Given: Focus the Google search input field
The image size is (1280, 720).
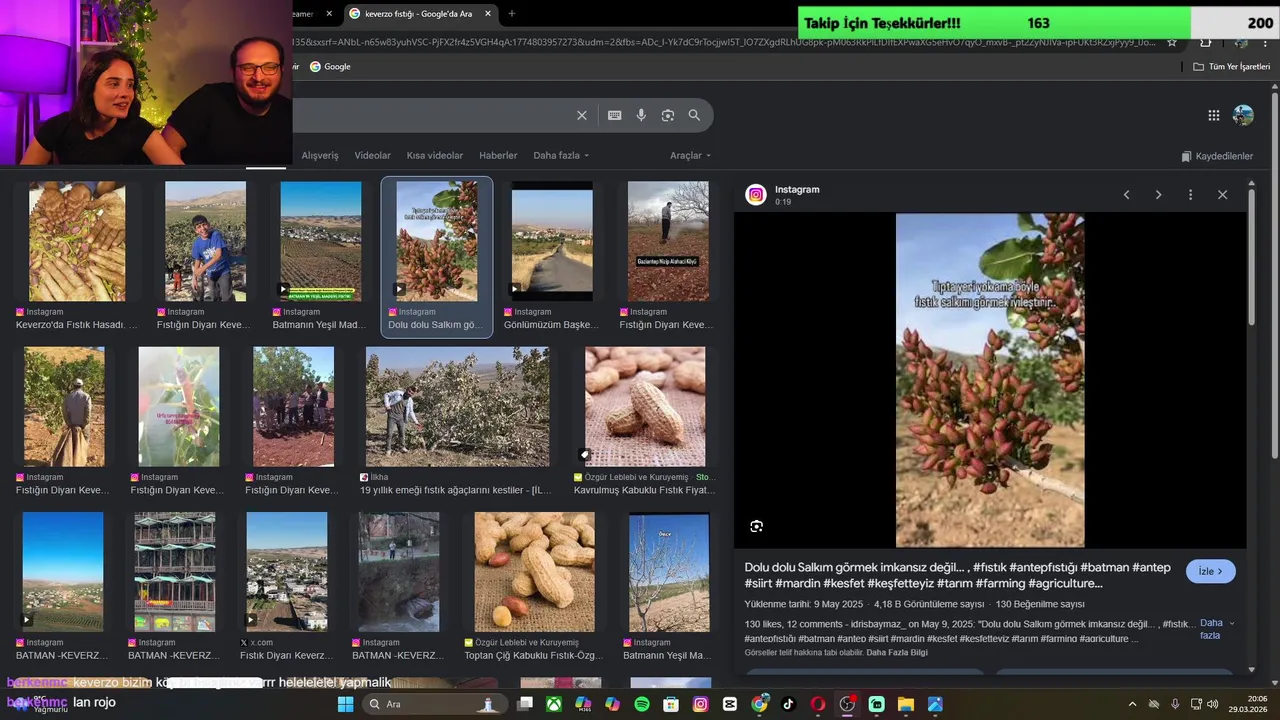Looking at the screenshot, I should click(432, 115).
